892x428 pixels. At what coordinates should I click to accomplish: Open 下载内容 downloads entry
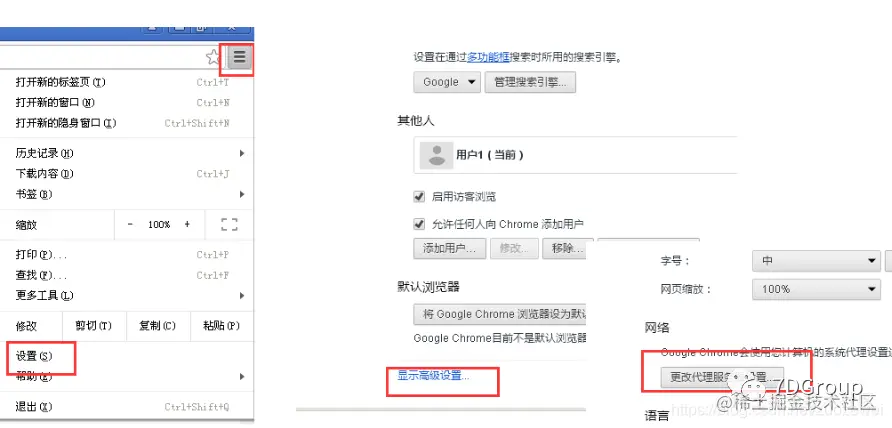point(127,174)
